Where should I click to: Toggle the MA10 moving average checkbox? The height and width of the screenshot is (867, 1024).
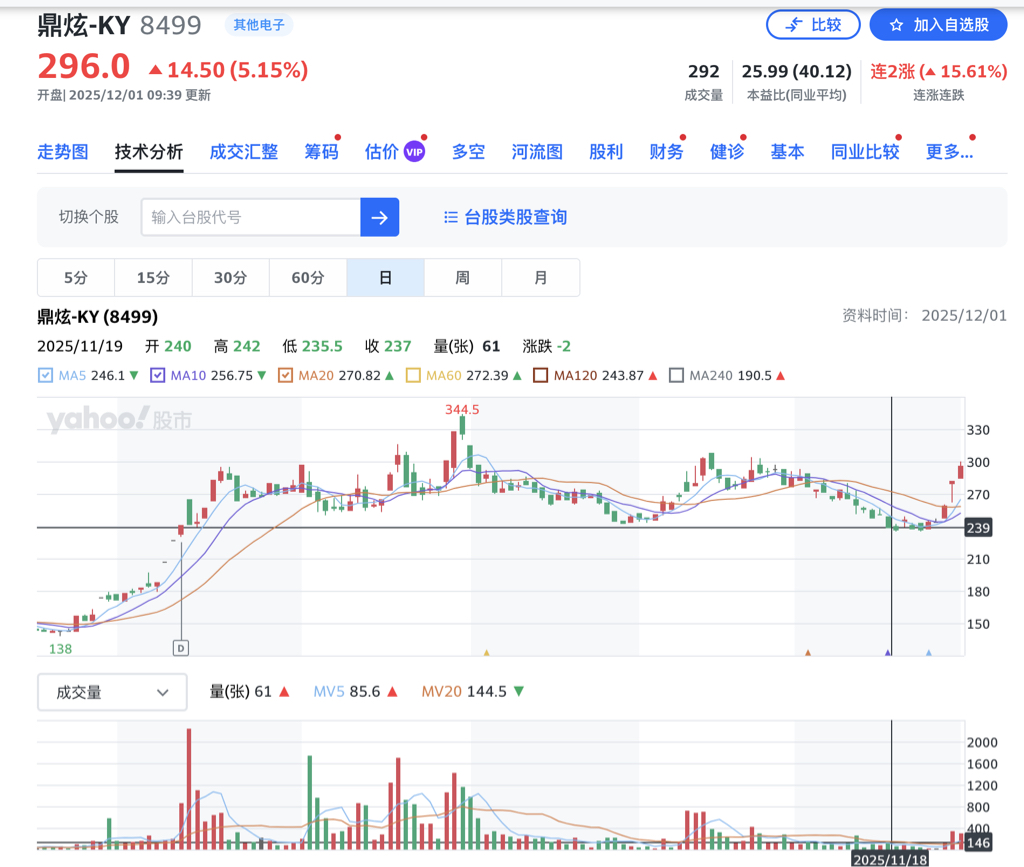click(x=157, y=376)
